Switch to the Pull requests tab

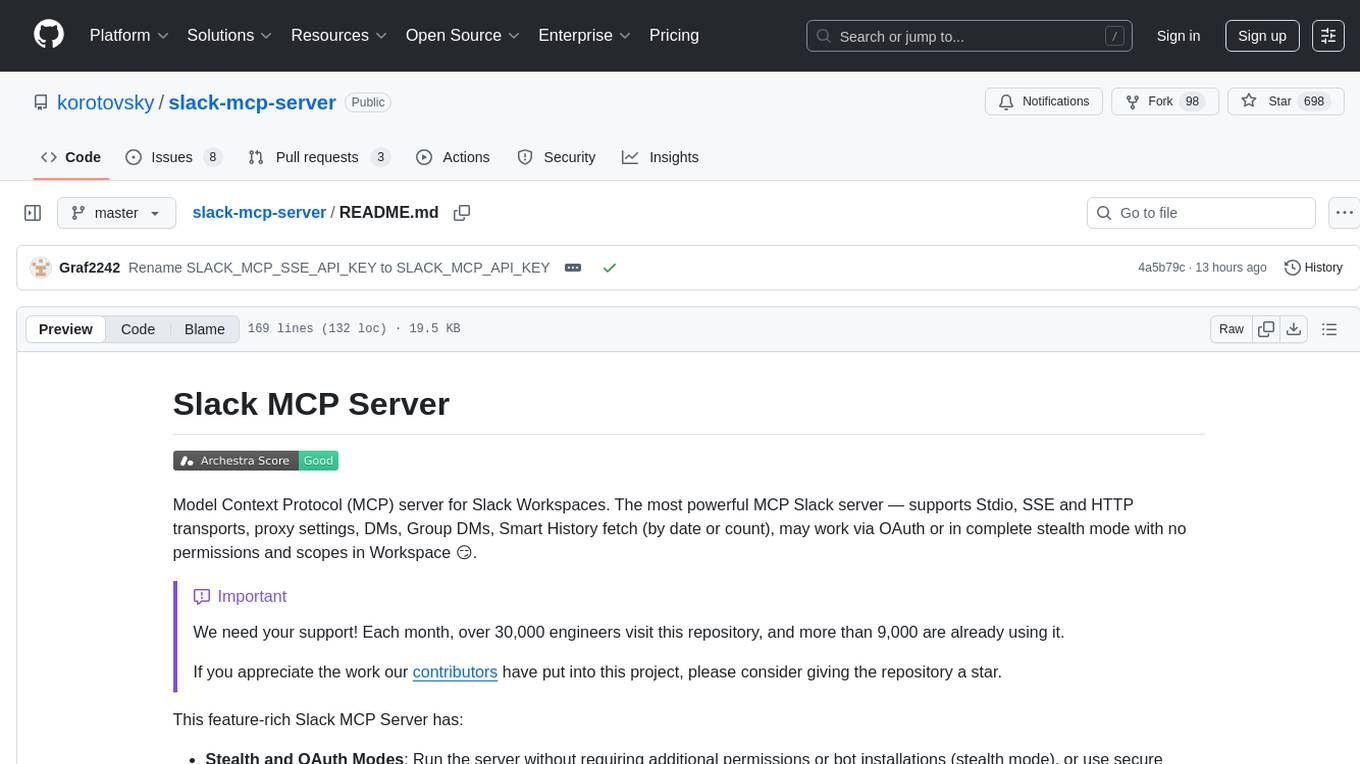(319, 157)
